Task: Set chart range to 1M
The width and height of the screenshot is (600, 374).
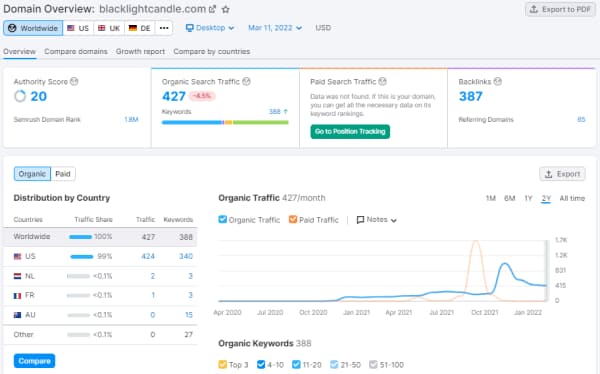Action: (491, 198)
